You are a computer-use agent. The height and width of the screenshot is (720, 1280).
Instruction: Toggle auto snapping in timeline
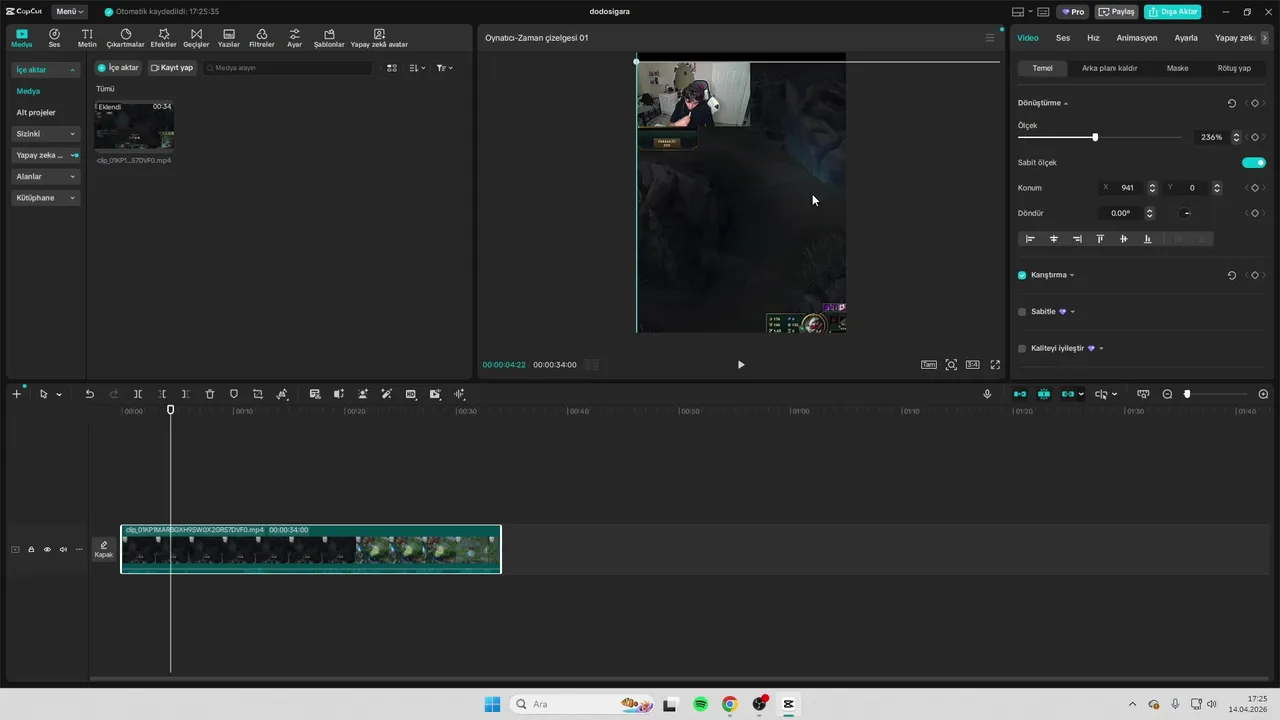click(1044, 394)
